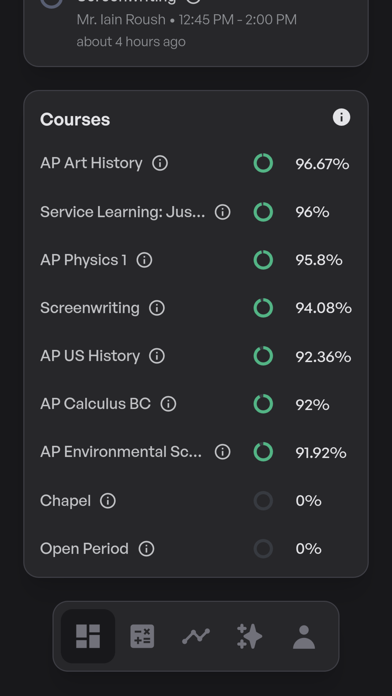392x696 pixels.
Task: Show info for AP Calculus BC
Action: pyautogui.click(x=168, y=404)
